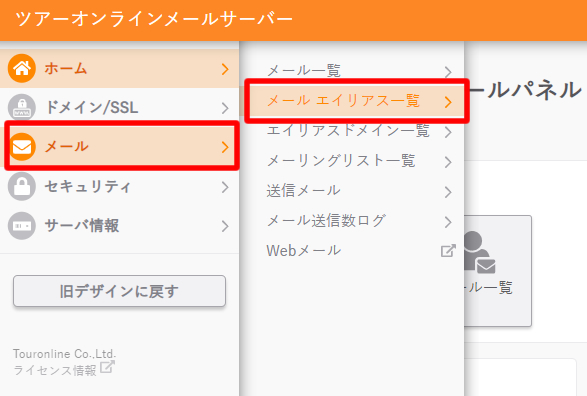The width and height of the screenshot is (587, 396).
Task: Click the Security padlock icon
Action: pos(22,186)
